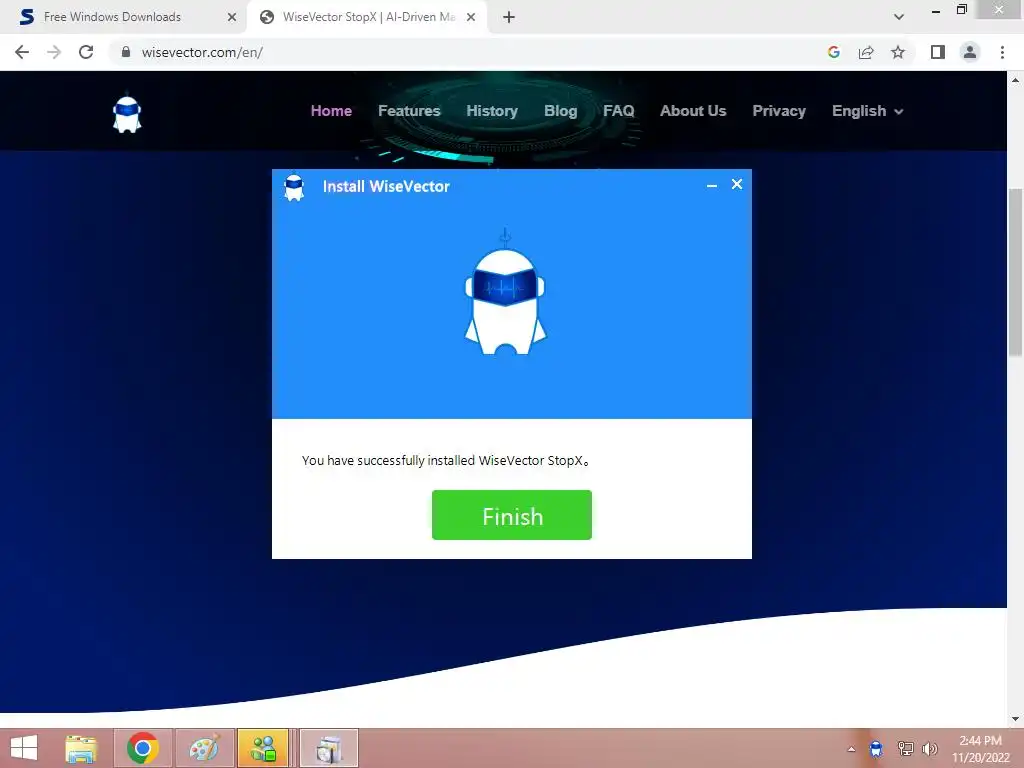View site security lock info
Image resolution: width=1024 pixels, height=768 pixels.
(x=126, y=52)
